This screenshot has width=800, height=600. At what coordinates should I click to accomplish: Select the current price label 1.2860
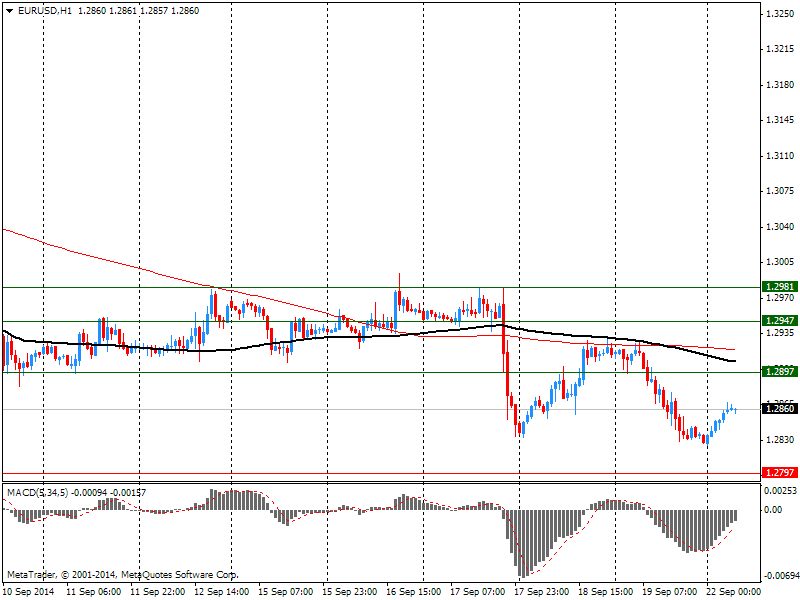pos(779,409)
